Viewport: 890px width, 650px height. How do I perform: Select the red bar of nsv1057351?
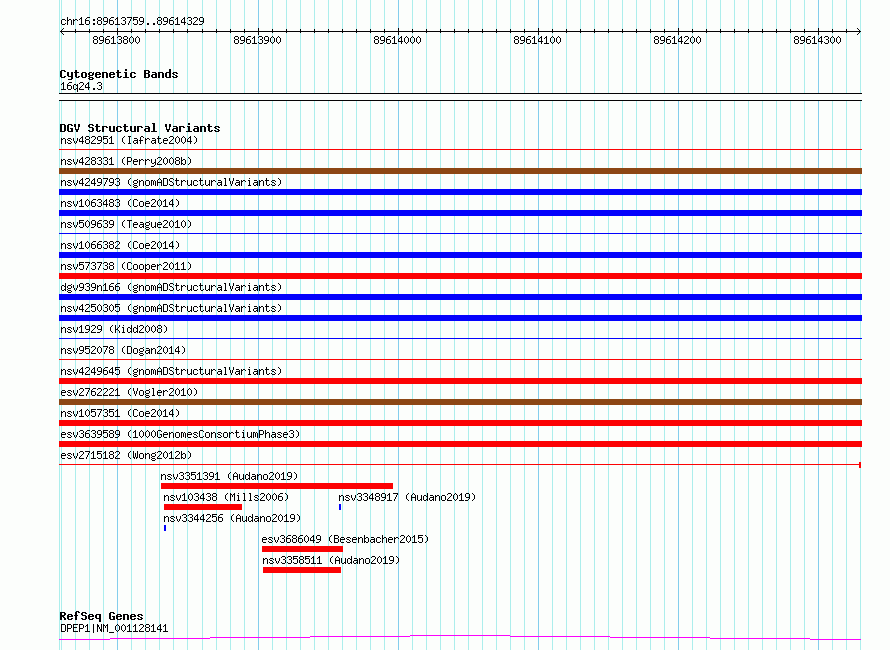click(460, 423)
